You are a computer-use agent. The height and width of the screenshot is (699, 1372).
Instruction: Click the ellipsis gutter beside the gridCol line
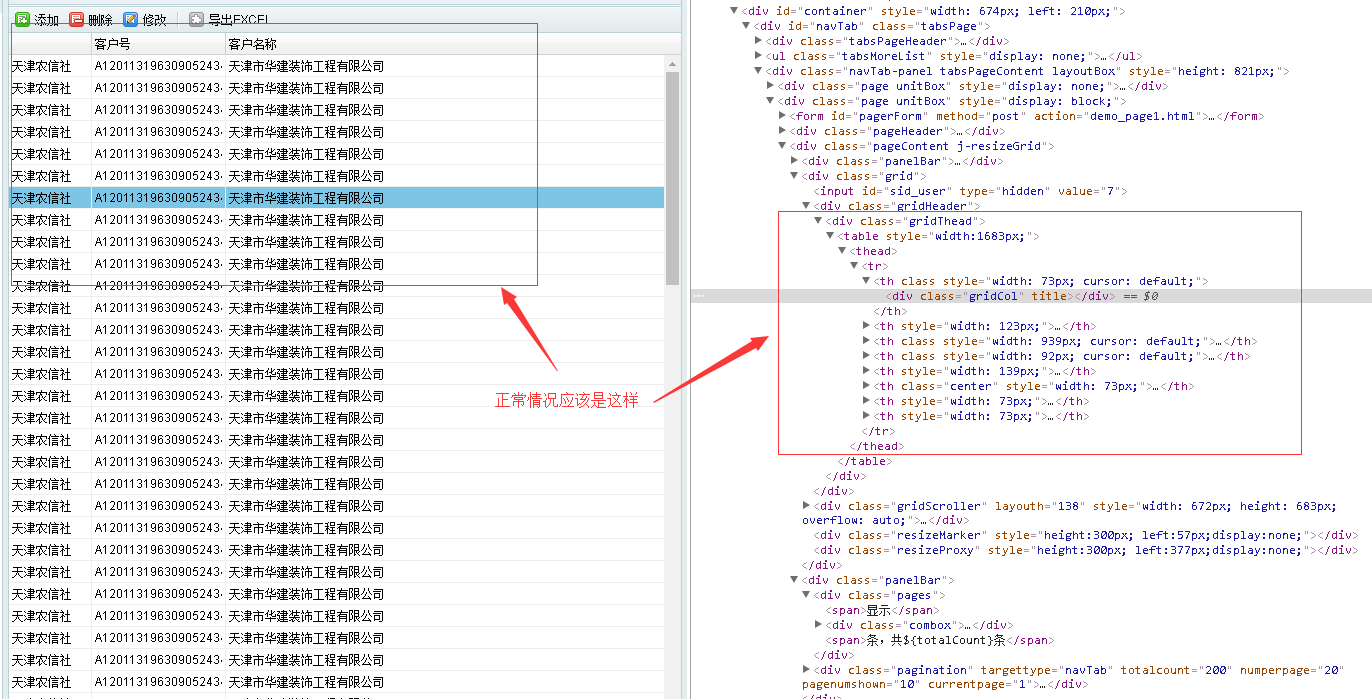698,296
